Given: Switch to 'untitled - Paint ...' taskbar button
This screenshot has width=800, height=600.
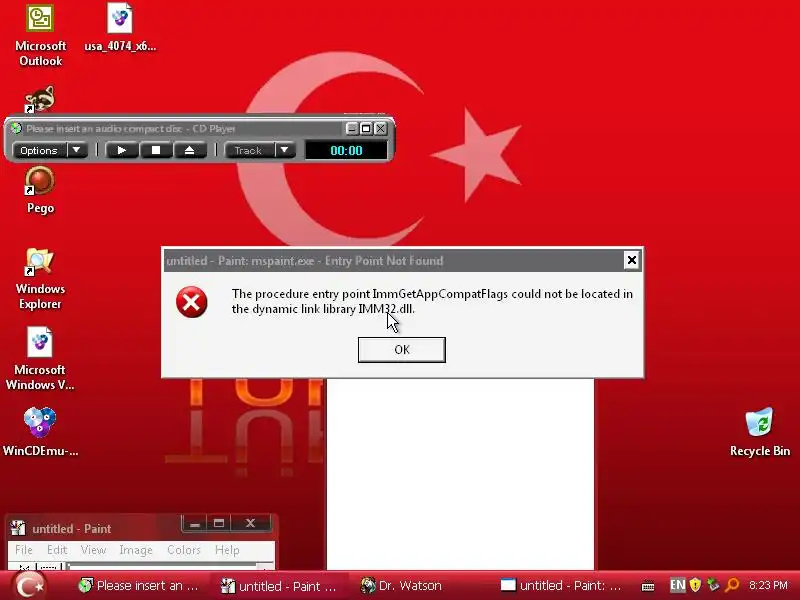Looking at the screenshot, I should [x=280, y=586].
